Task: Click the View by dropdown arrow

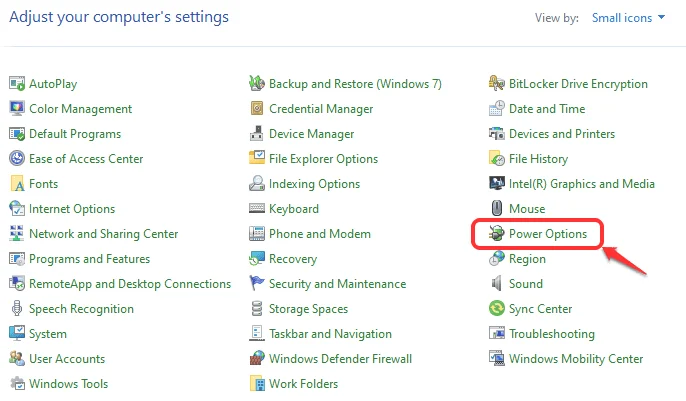Action: 662,17
